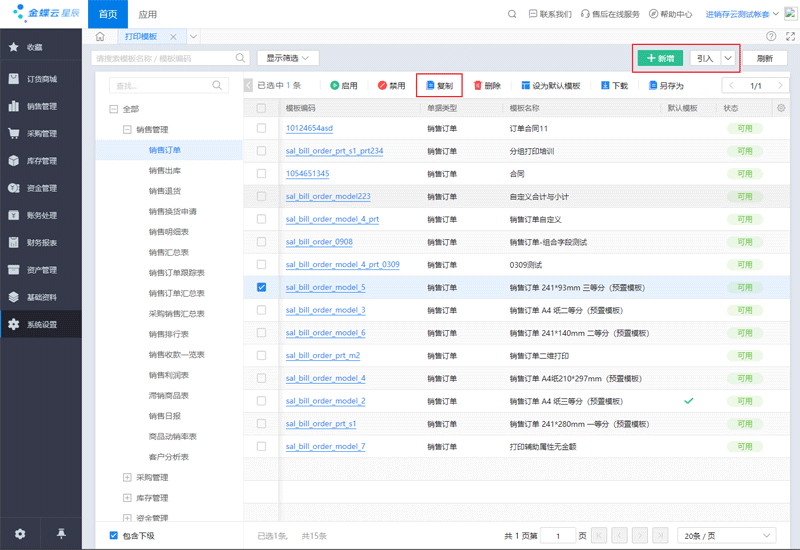Viewport: 800px width, 550px height.
Task: Open 销售管理 sidebar module
Action: [41, 106]
